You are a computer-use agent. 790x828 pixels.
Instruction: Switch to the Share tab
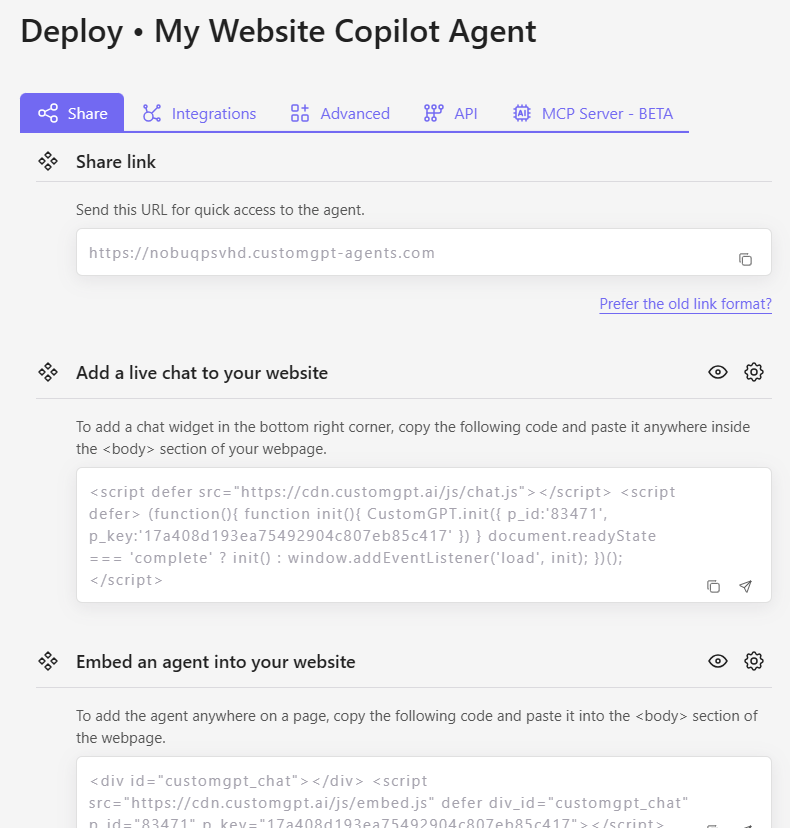click(72, 113)
